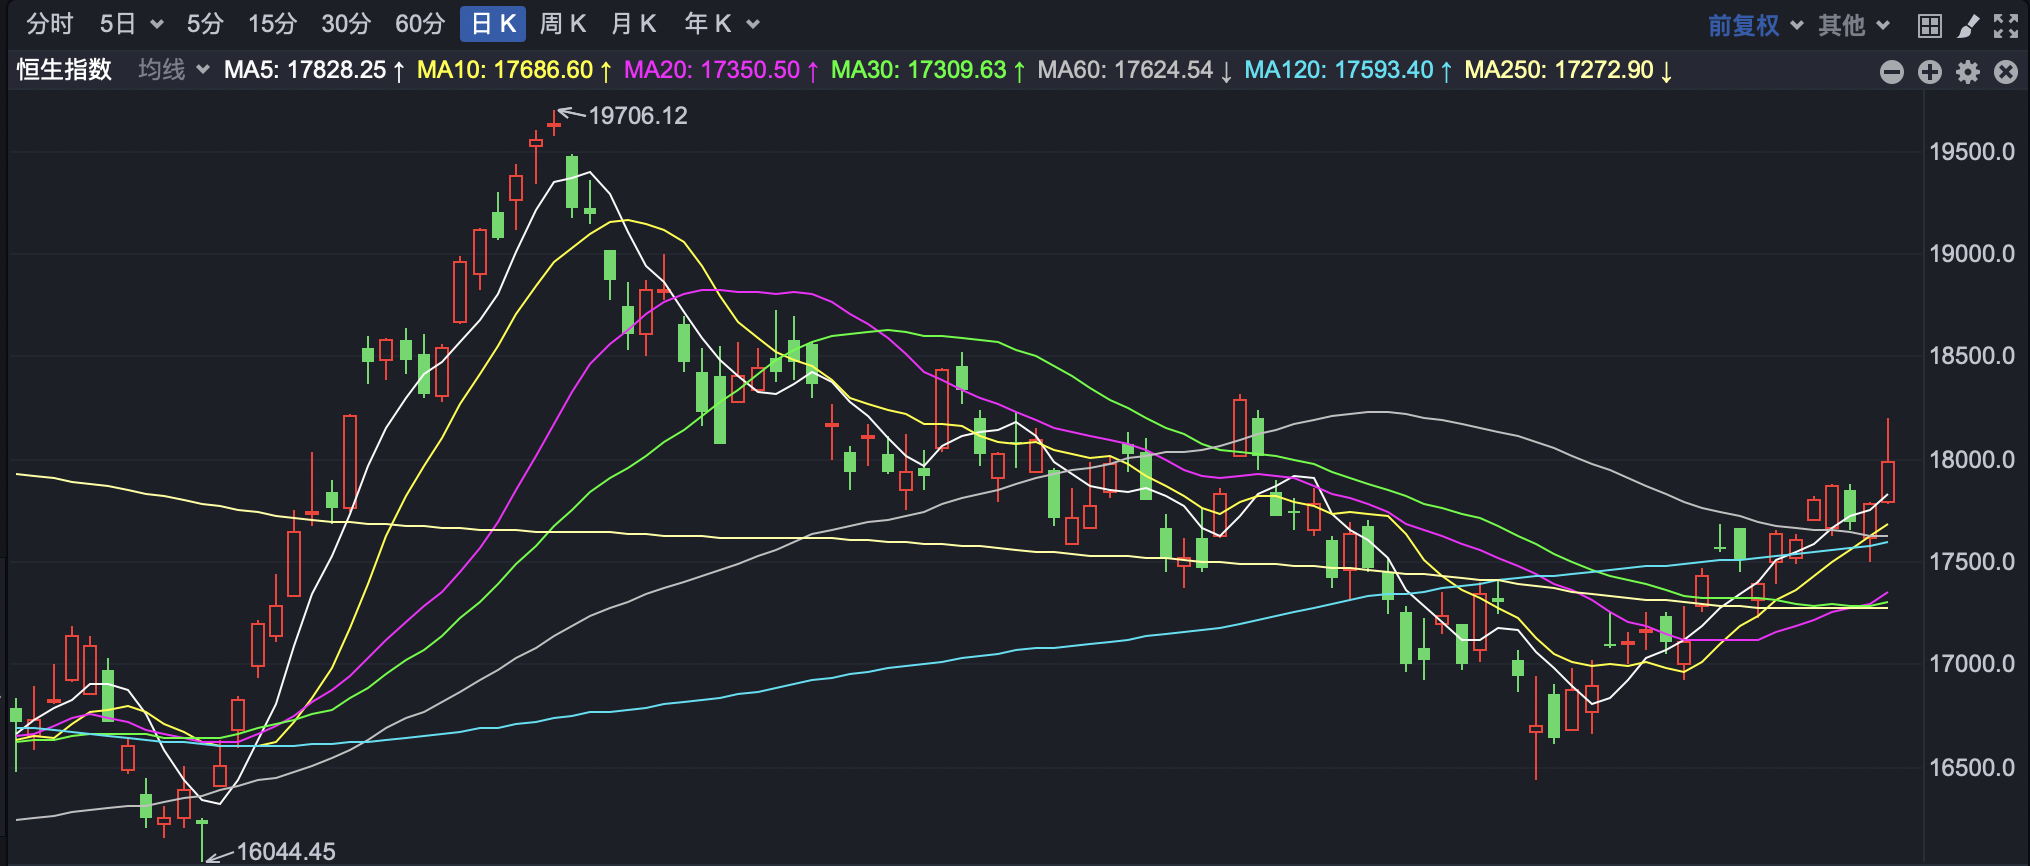Expand the 5日 dropdown arrow
Image resolution: width=2030 pixels, height=866 pixels.
[157, 25]
